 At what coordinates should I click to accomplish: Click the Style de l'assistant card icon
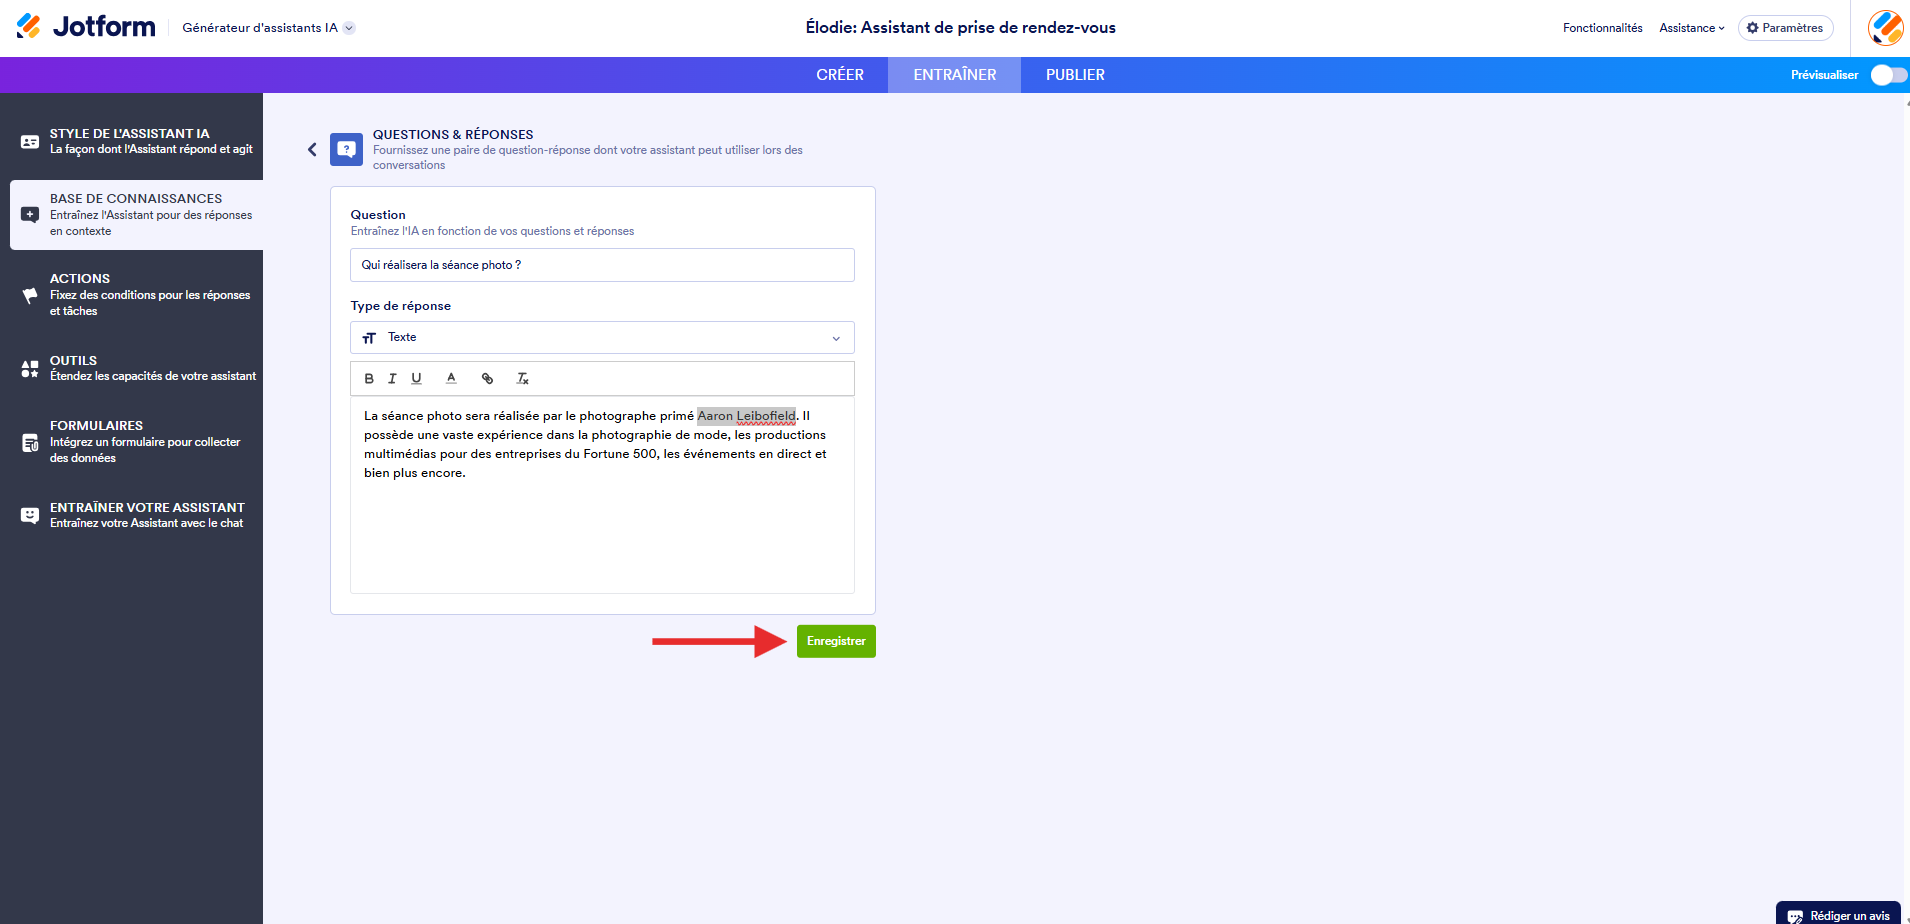click(30, 142)
